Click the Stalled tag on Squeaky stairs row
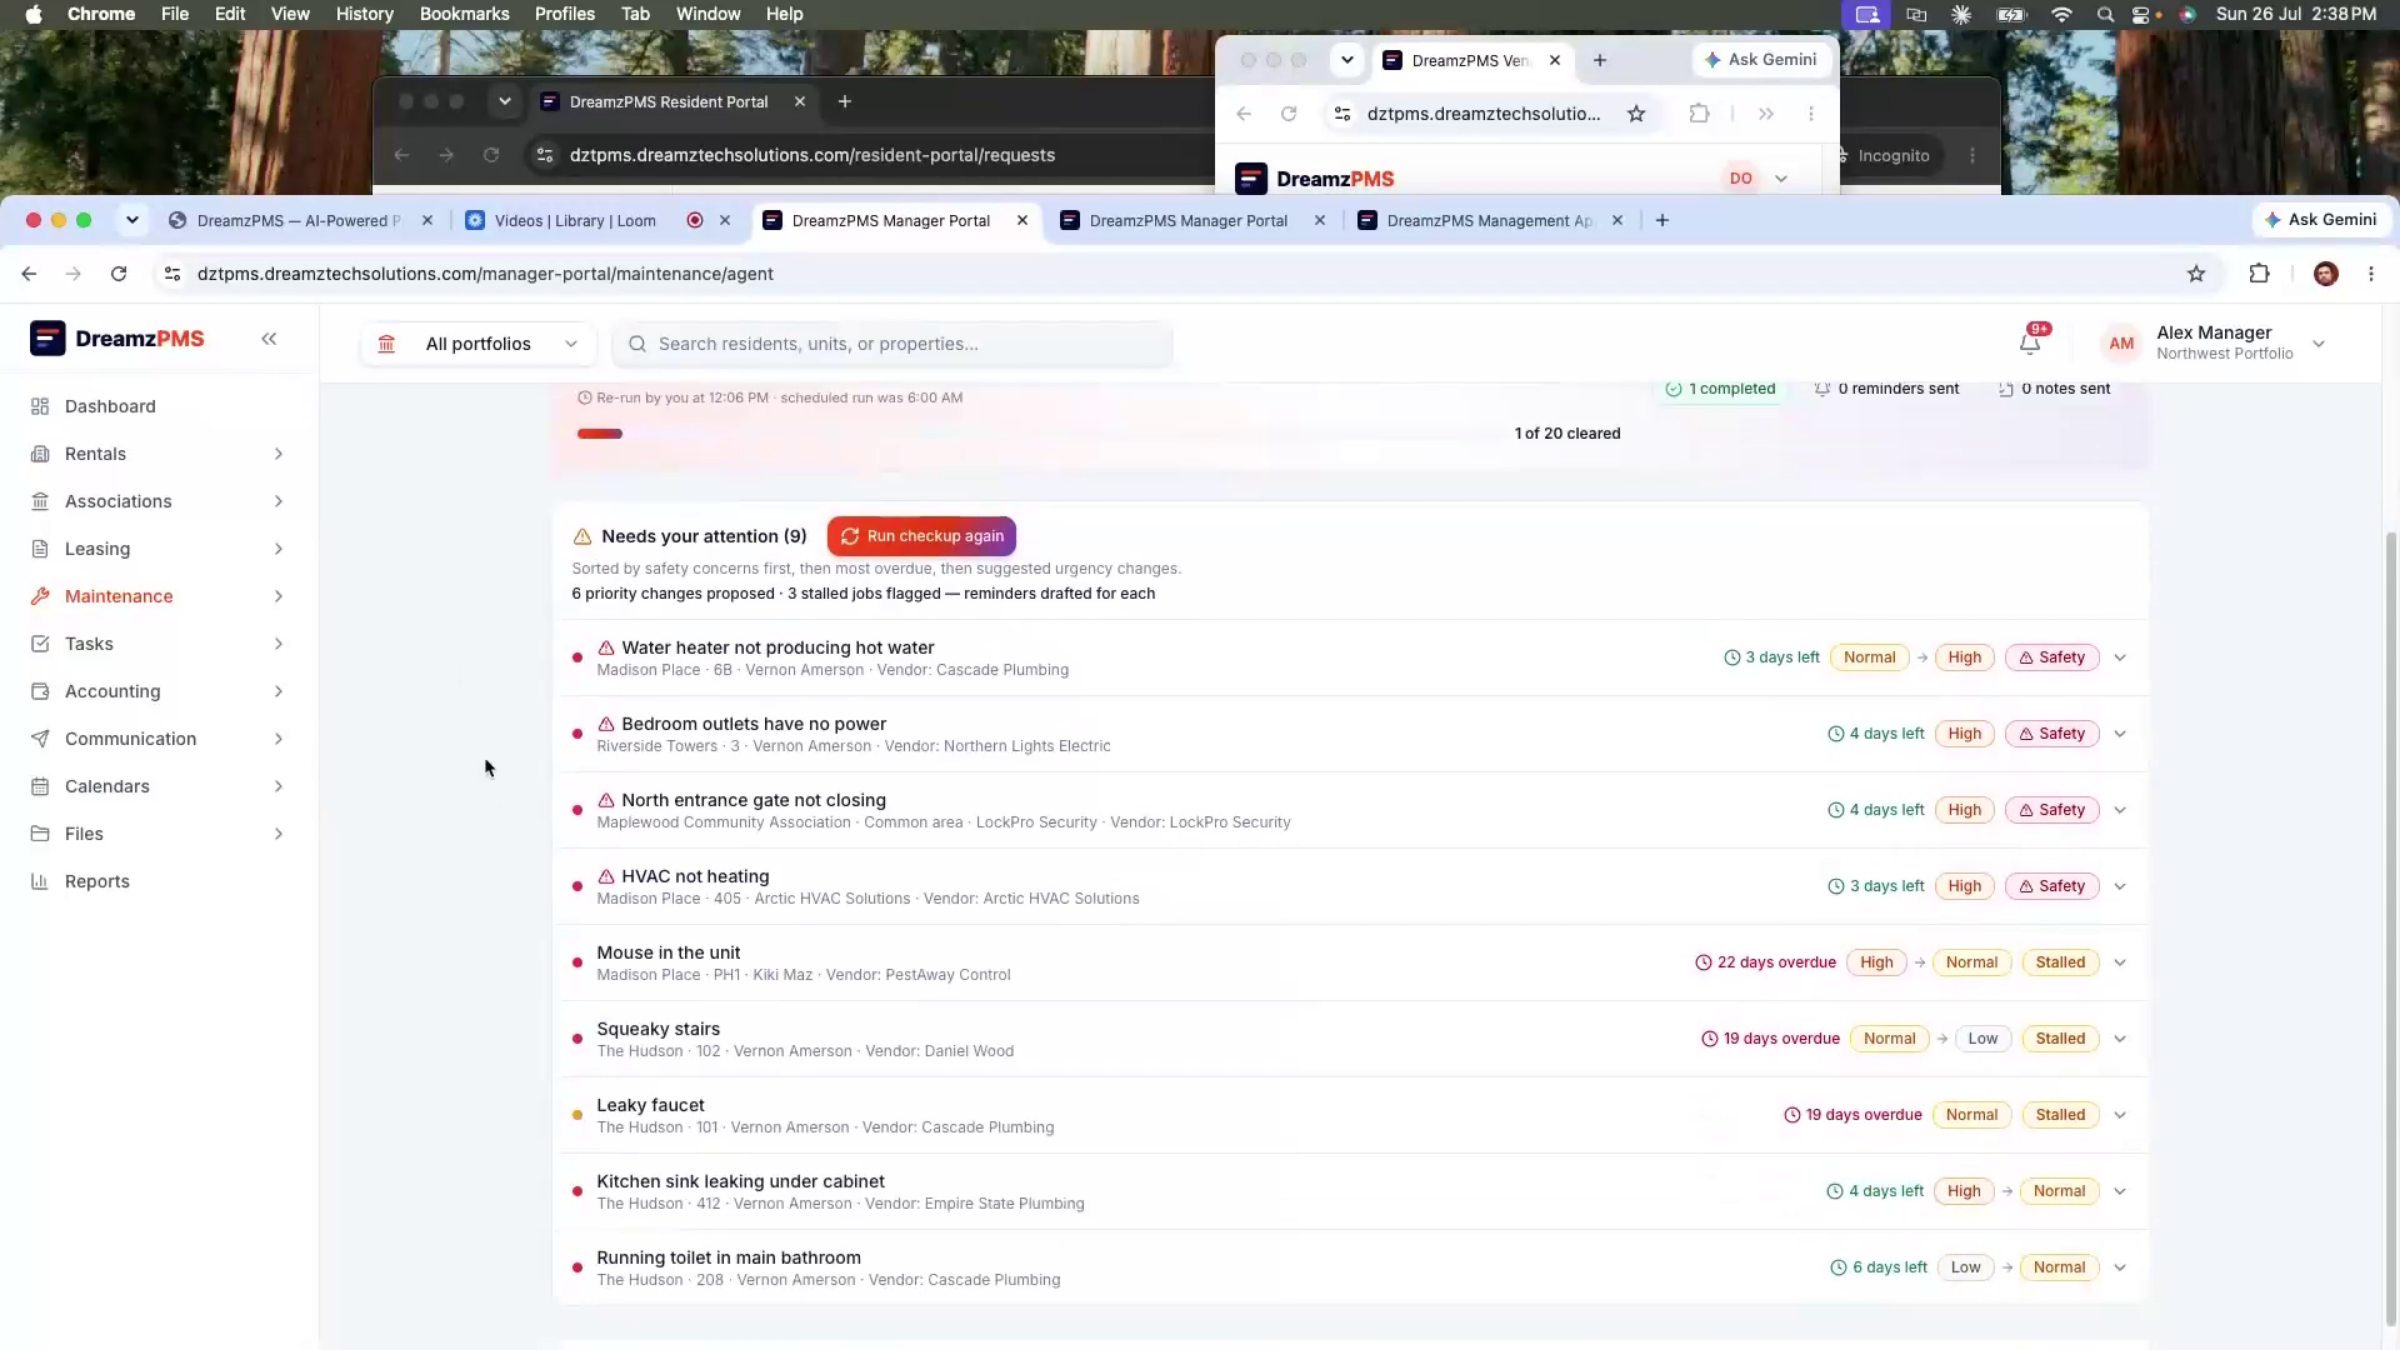This screenshot has width=2400, height=1350. 2060,1039
